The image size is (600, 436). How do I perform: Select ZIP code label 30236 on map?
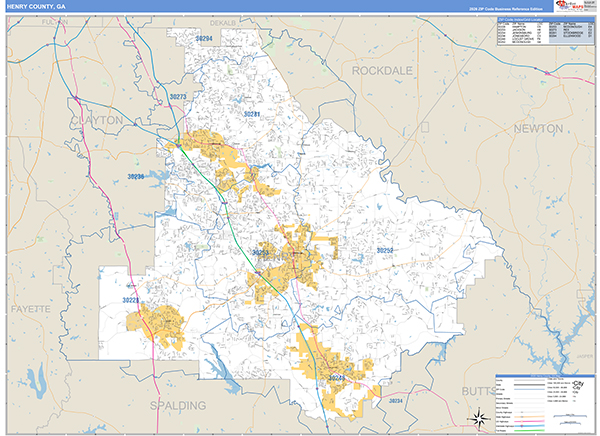136,176
